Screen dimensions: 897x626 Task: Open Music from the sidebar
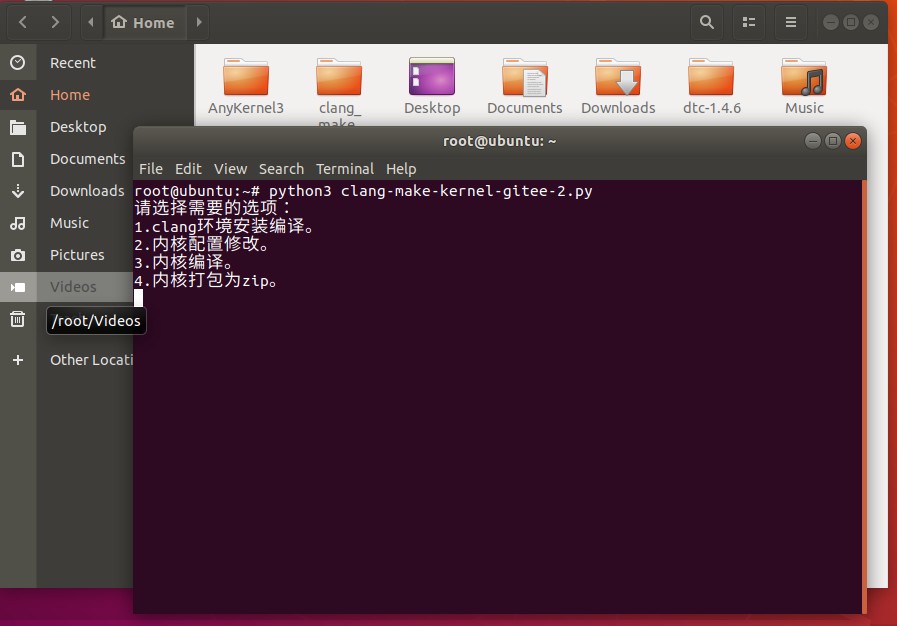pyautogui.click(x=69, y=223)
